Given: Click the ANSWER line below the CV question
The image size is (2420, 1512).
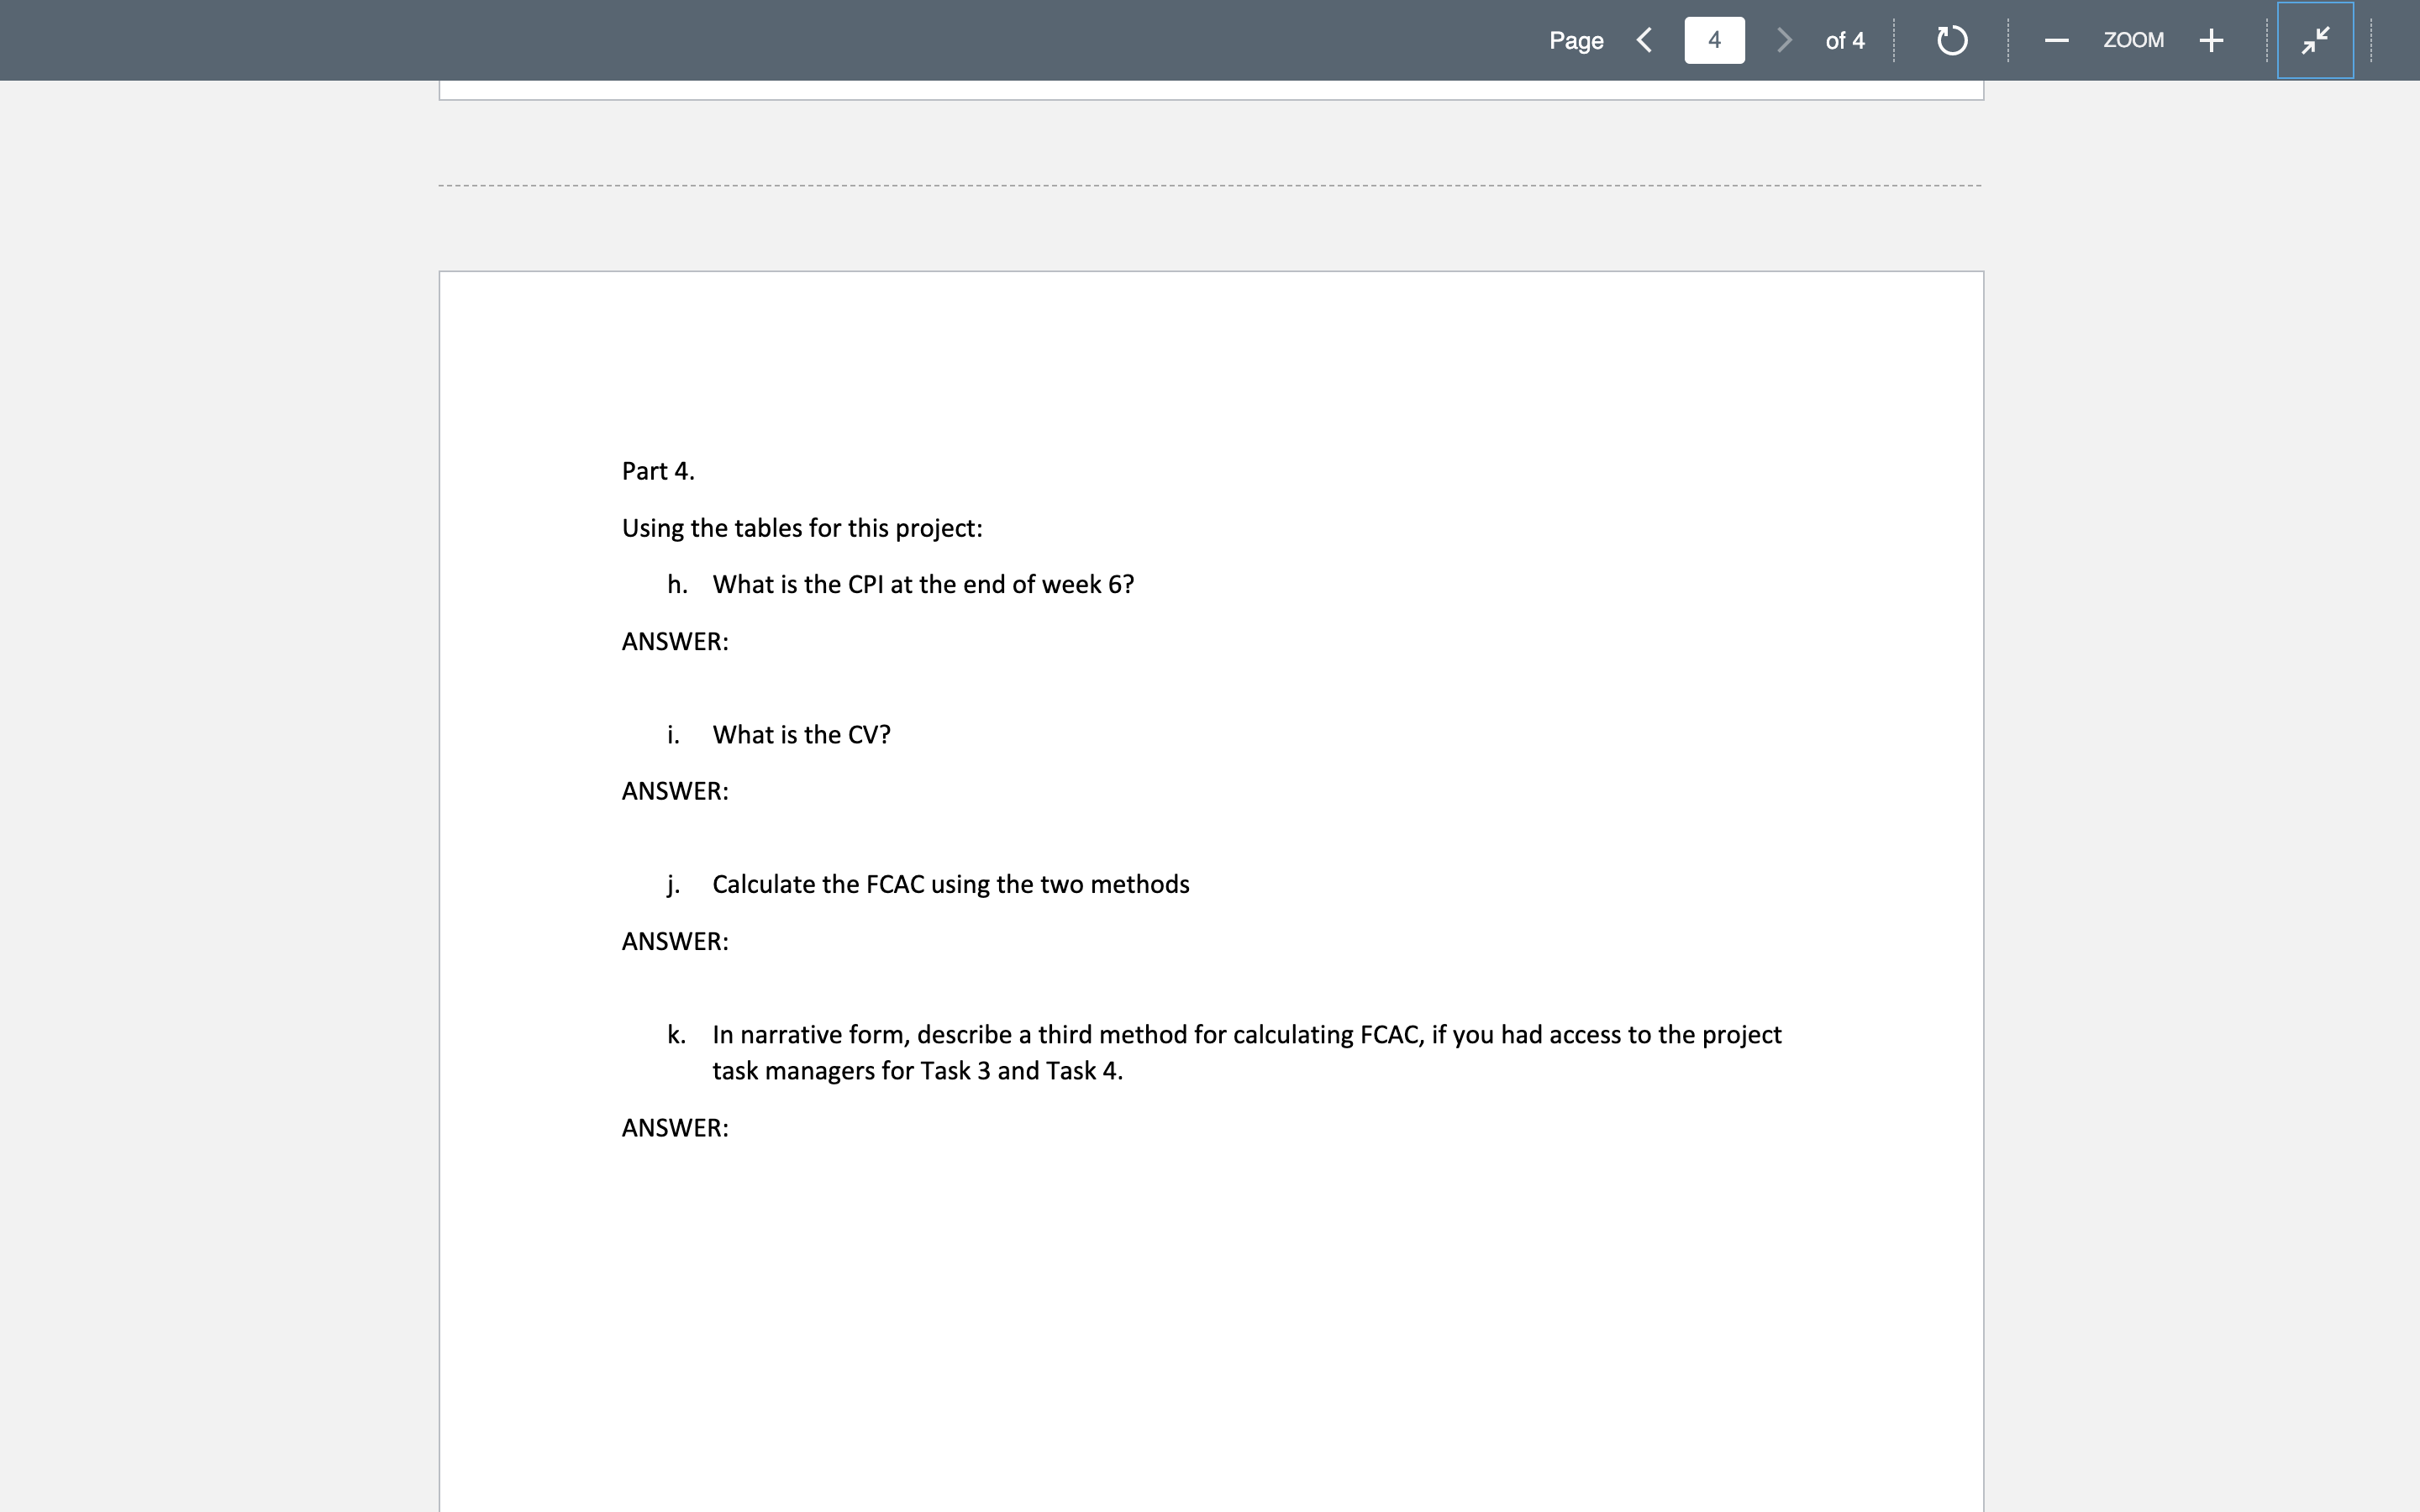Looking at the screenshot, I should coord(675,791).
